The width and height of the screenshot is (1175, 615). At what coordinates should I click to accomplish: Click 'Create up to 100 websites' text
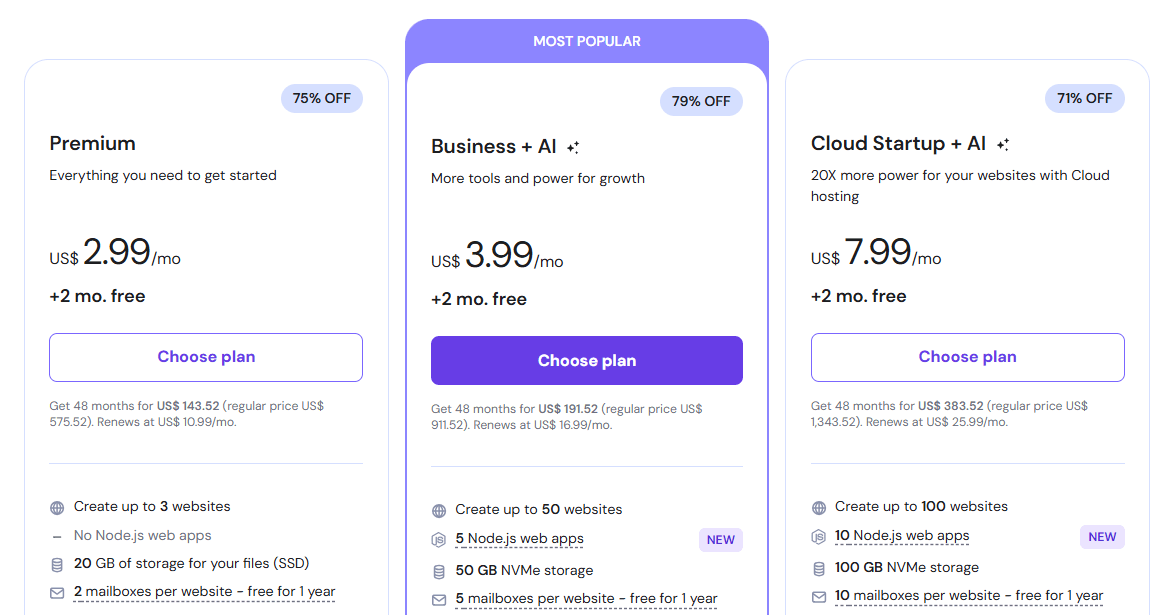[921, 506]
